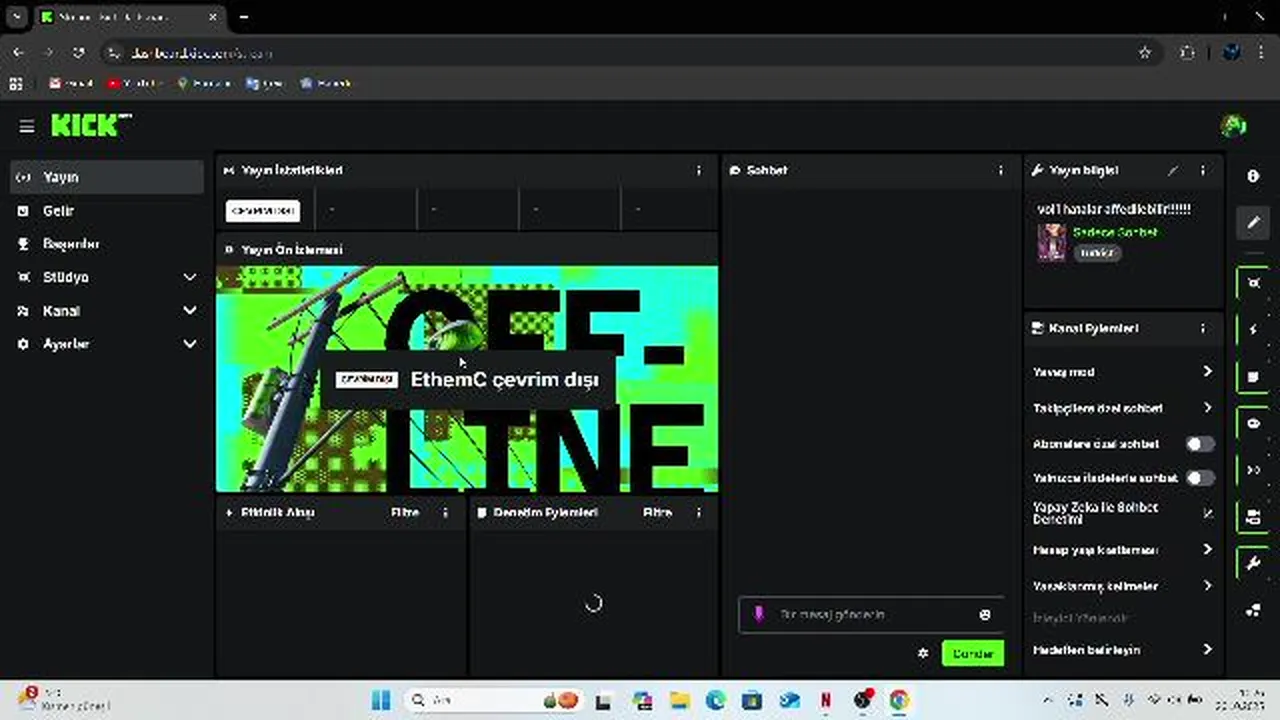Bookmark this page with the star icon

tap(1145, 52)
